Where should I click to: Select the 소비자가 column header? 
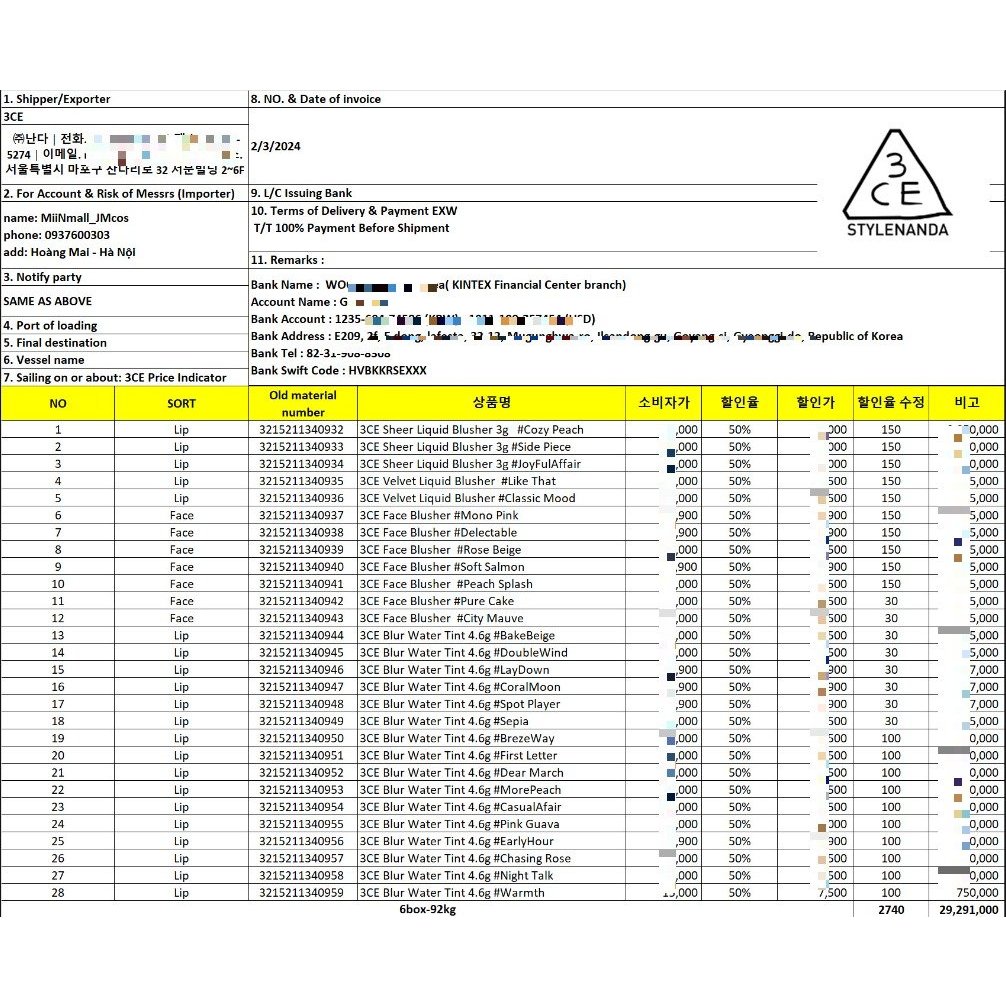click(663, 404)
